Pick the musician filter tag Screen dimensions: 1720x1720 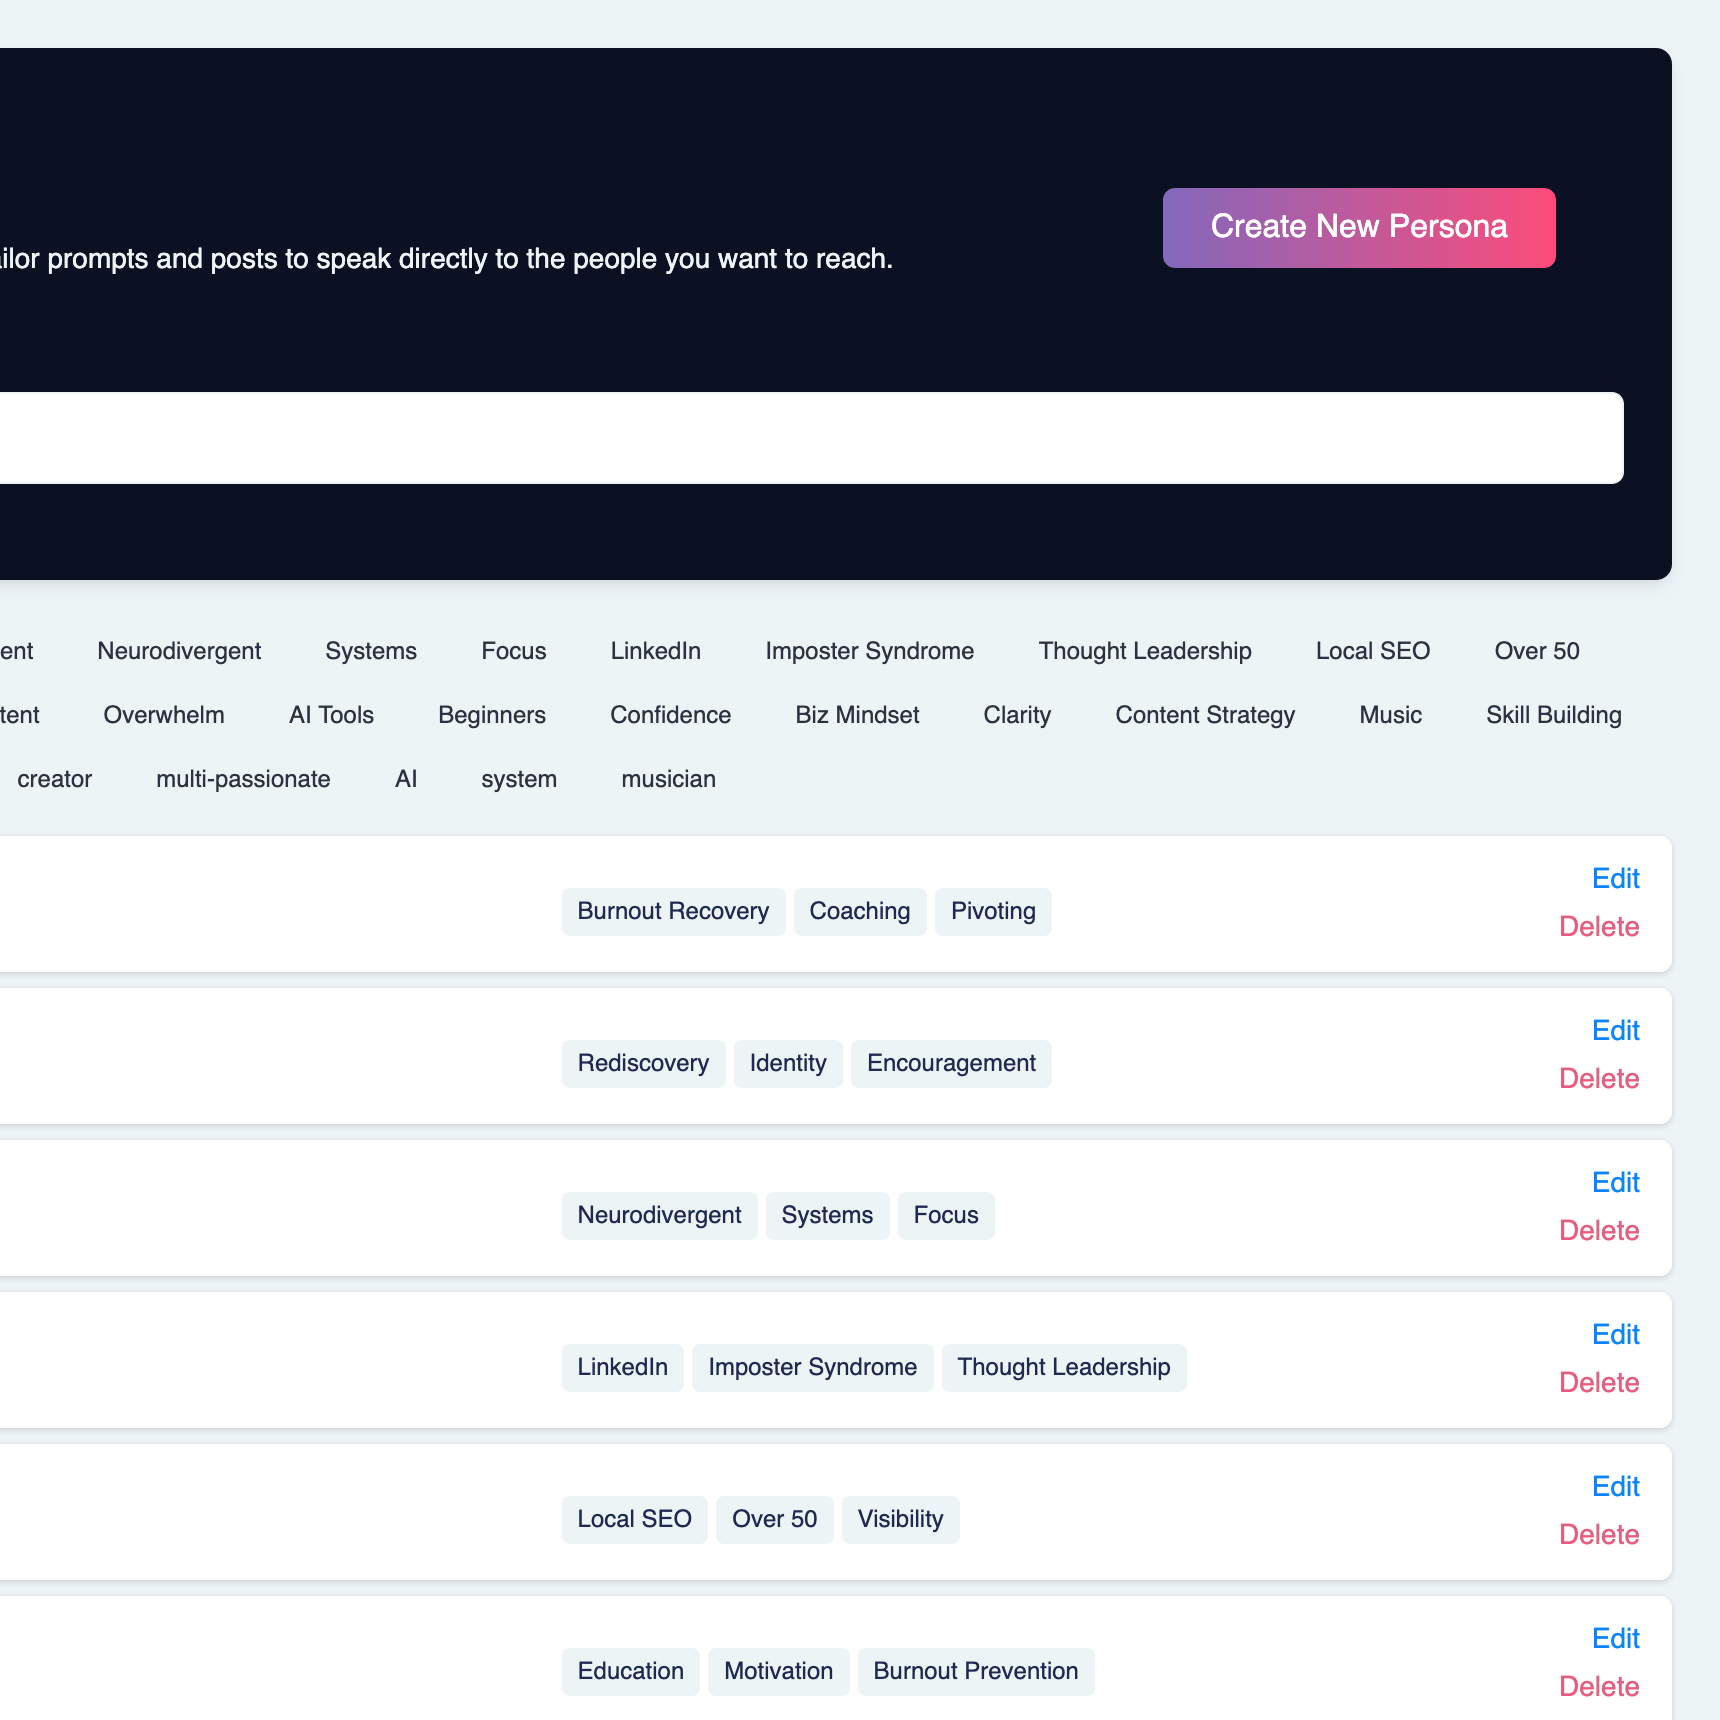[668, 779]
